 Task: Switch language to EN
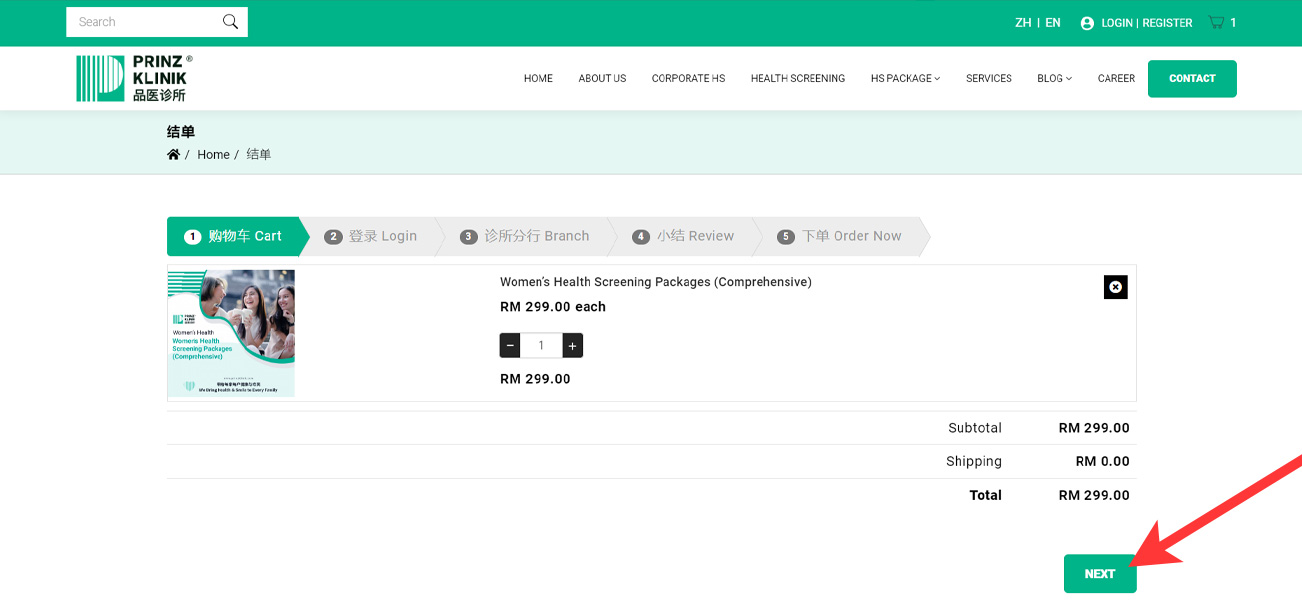coord(1053,22)
